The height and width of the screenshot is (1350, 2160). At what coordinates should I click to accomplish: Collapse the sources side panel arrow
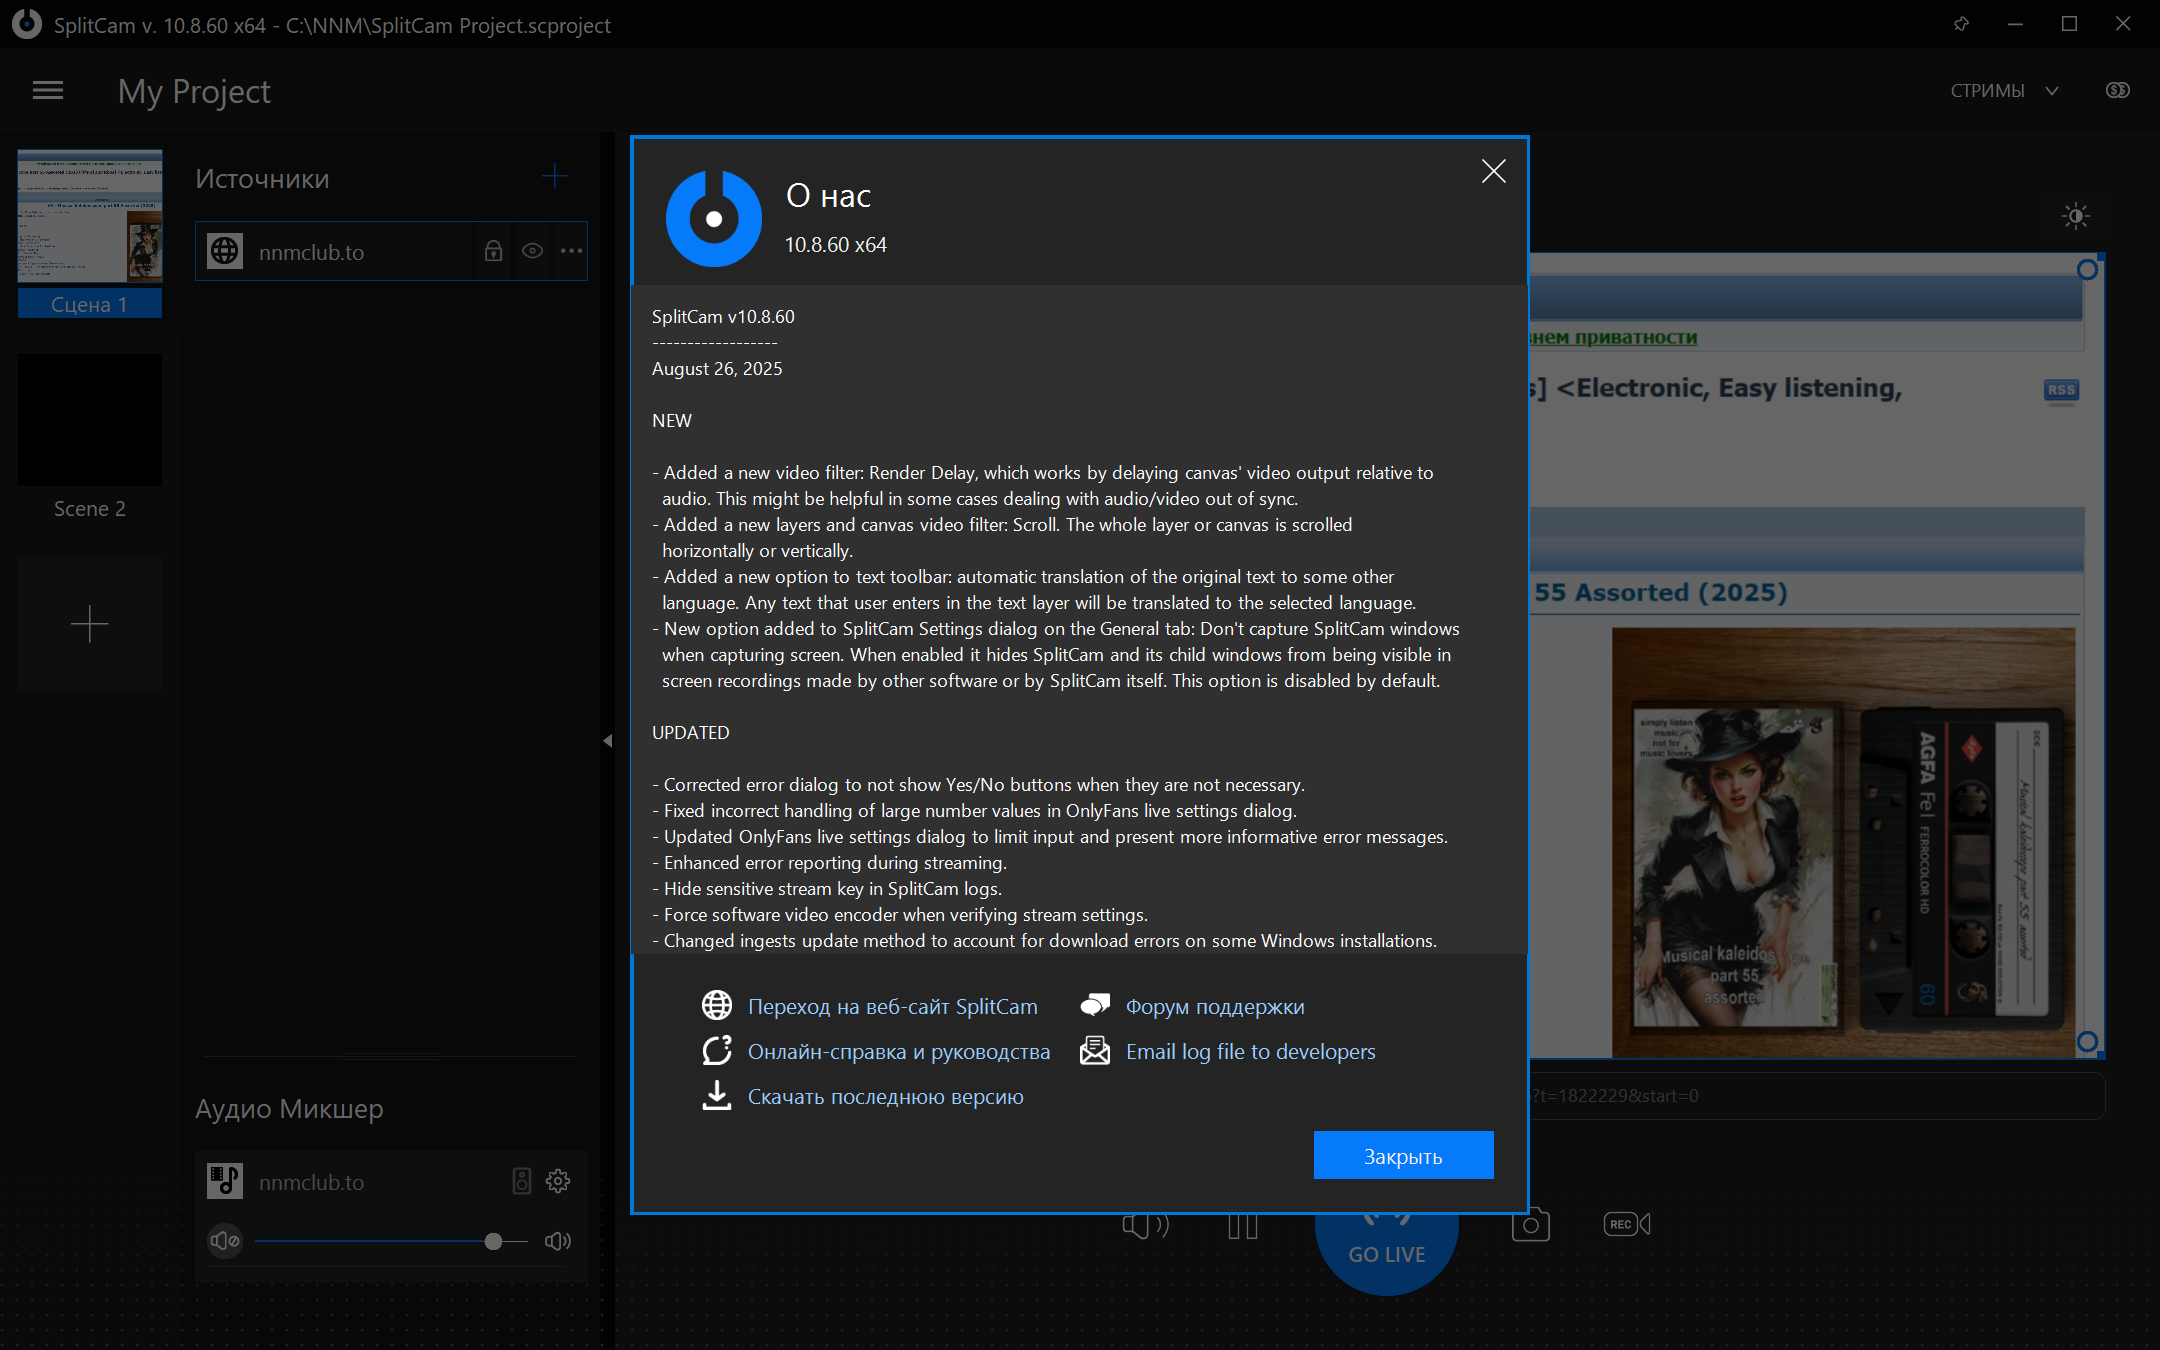click(x=607, y=740)
